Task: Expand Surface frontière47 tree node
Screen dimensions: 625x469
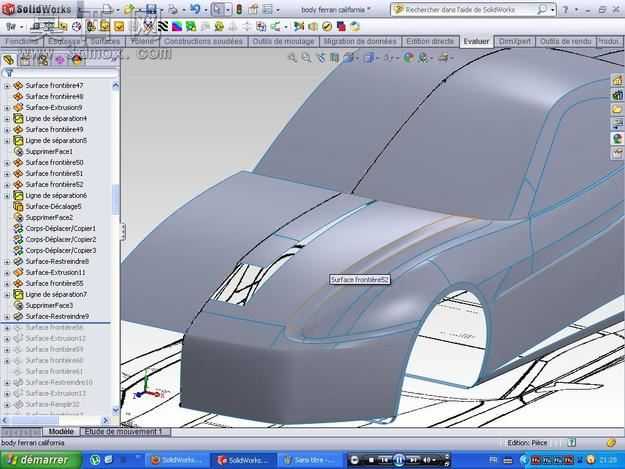Action: pos(7,86)
